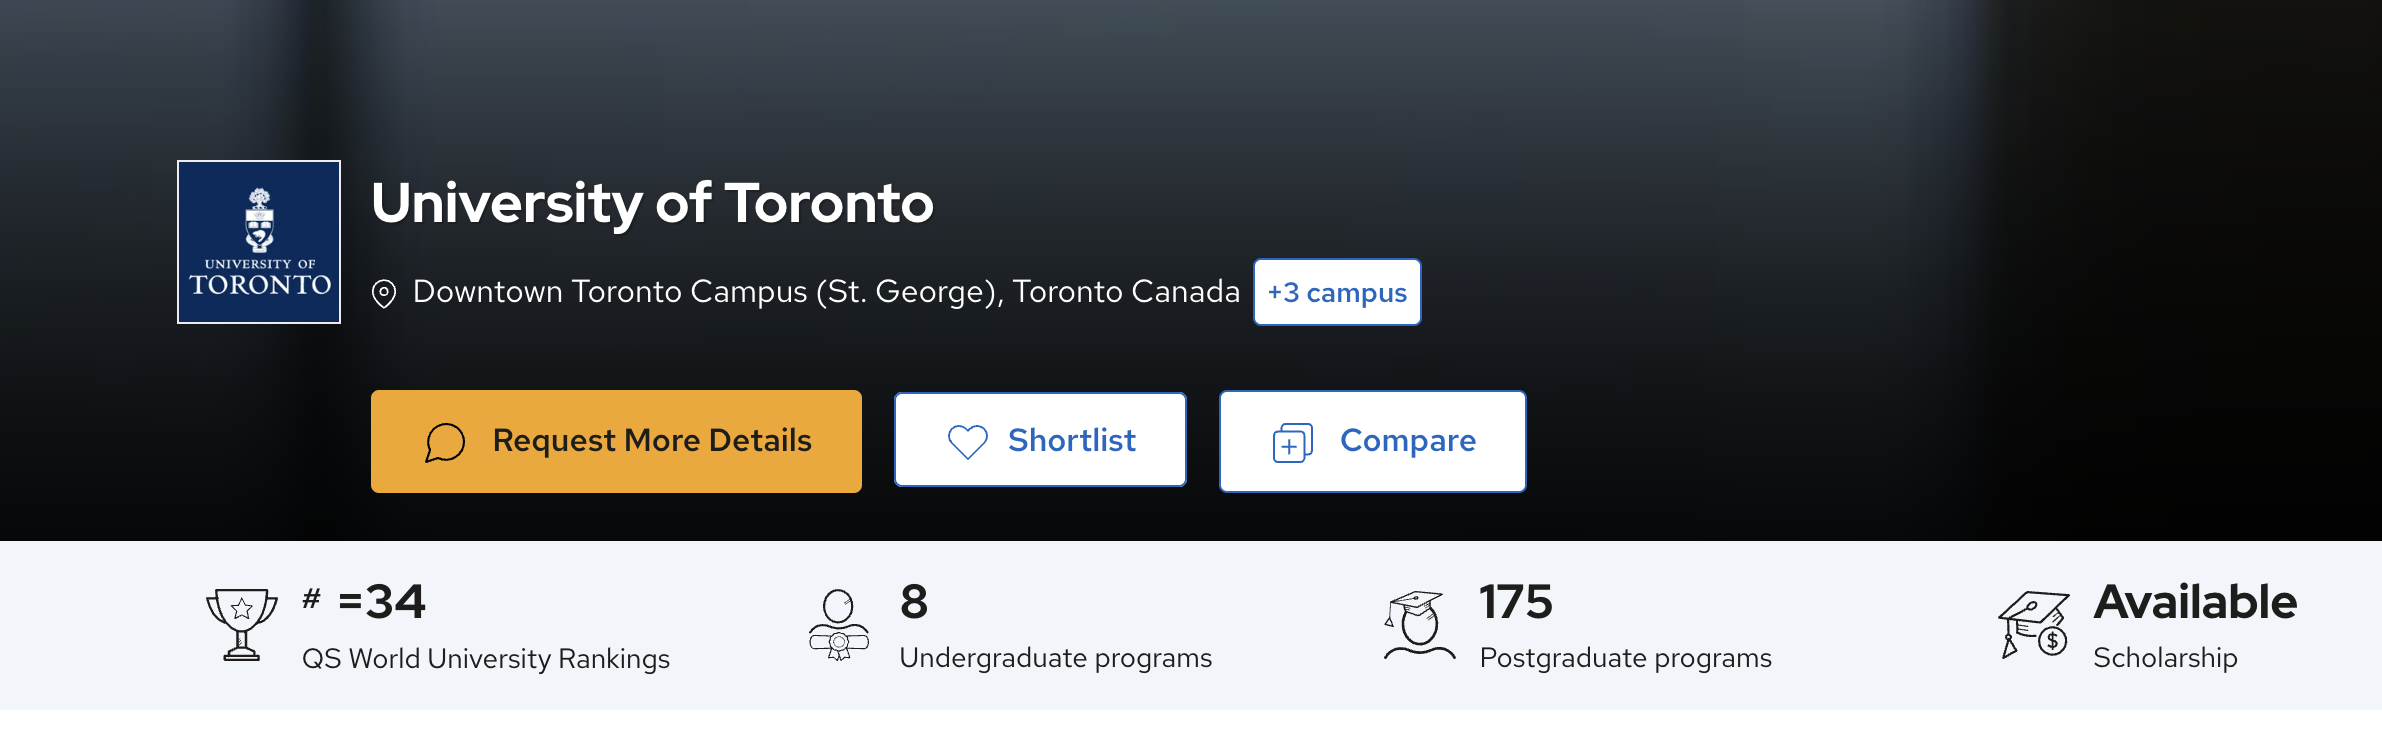The height and width of the screenshot is (730, 2382).
Task: Click the University of Toronto logo
Action: tap(259, 242)
